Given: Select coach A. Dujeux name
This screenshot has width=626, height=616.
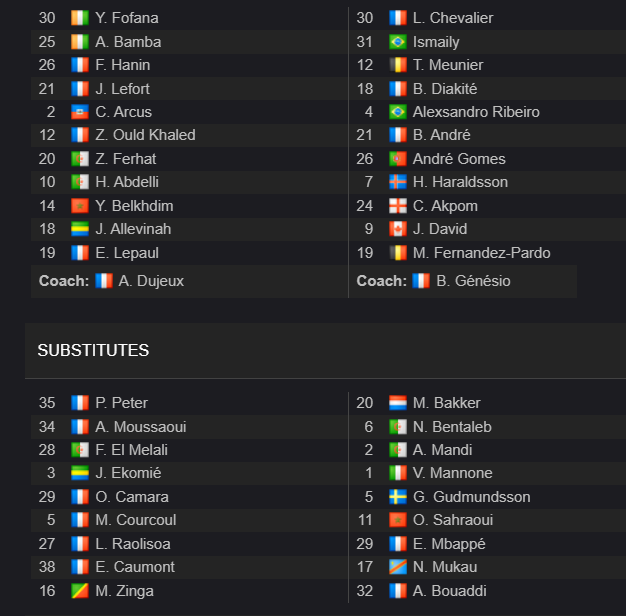Looking at the screenshot, I should pos(151,281).
